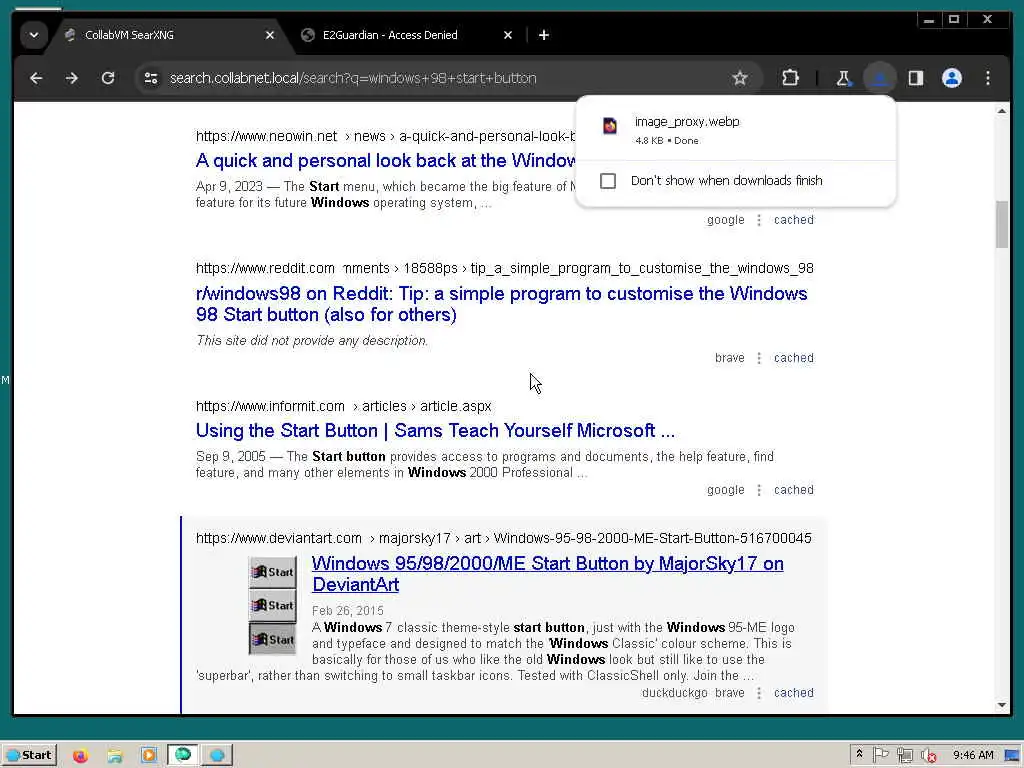Expand options dots for Reddit result
The height and width of the screenshot is (768, 1024).
tap(759, 358)
